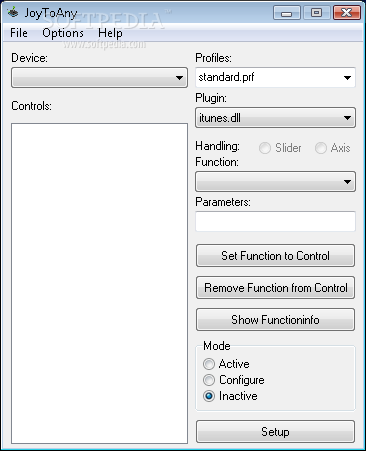
Task: Select the Inactive mode radio button
Action: pos(209,396)
